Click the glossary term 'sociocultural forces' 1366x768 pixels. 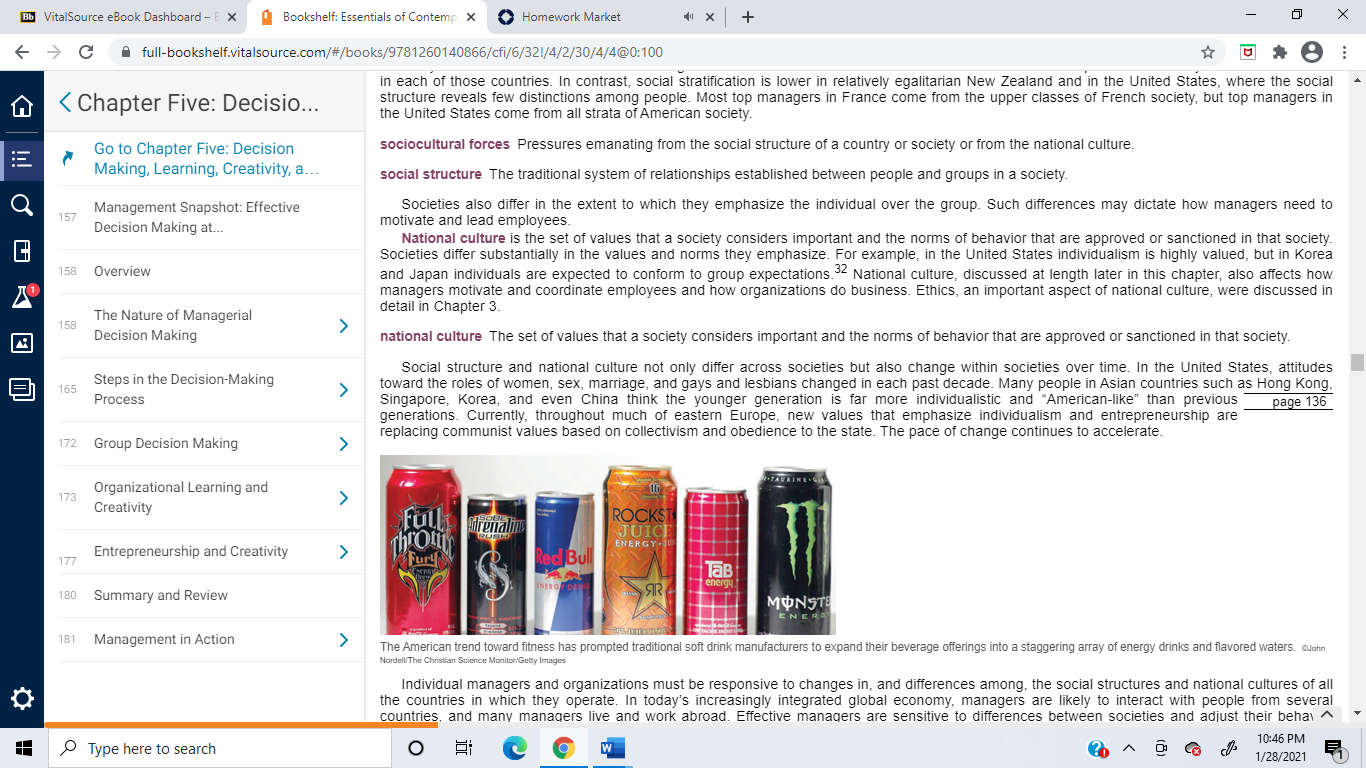[445, 144]
